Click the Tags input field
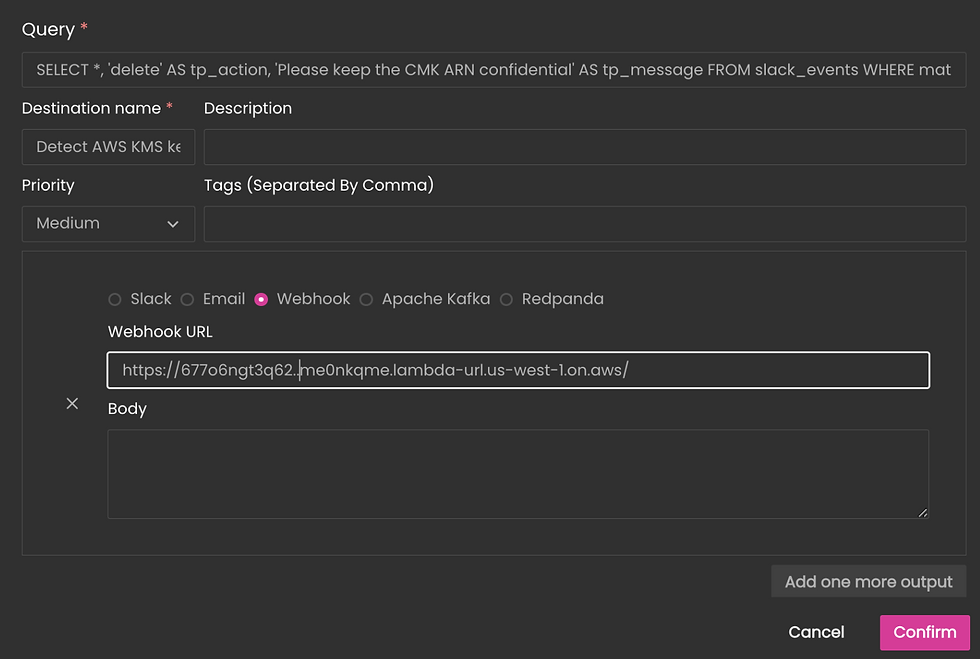The width and height of the screenshot is (980, 659). pyautogui.click(x=585, y=224)
